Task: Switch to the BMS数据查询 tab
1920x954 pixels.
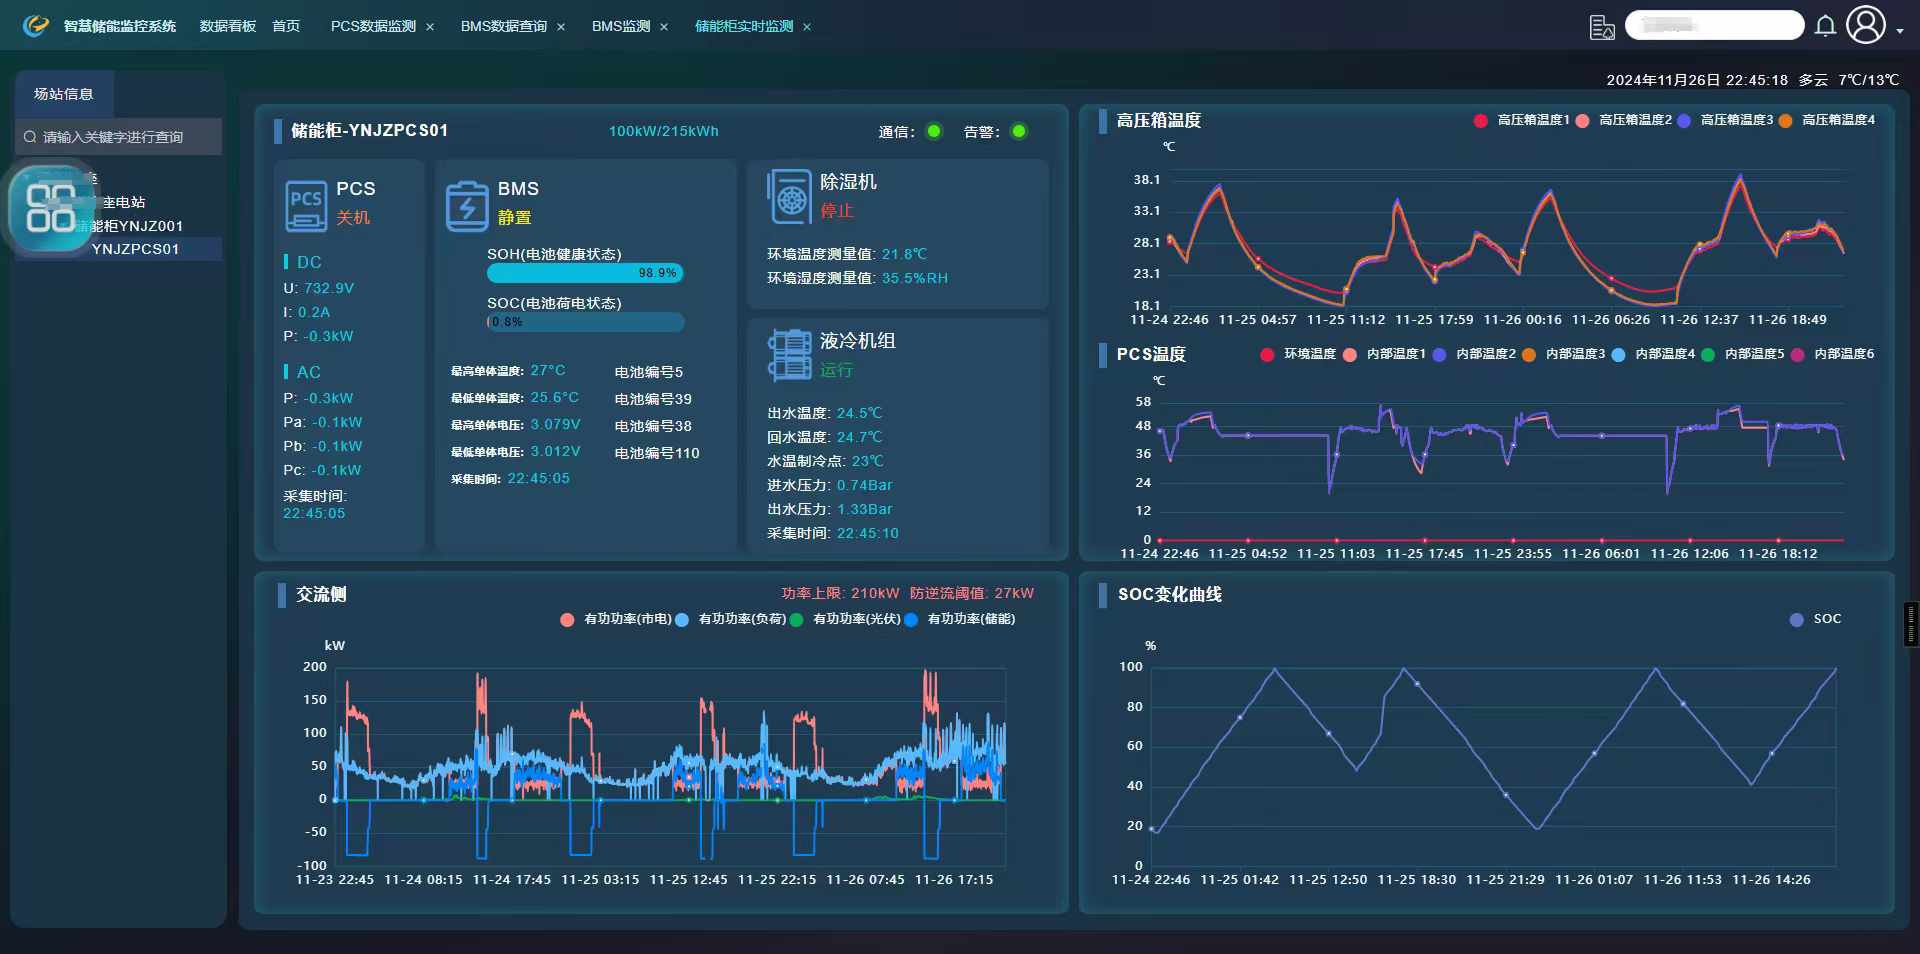Action: [x=503, y=26]
